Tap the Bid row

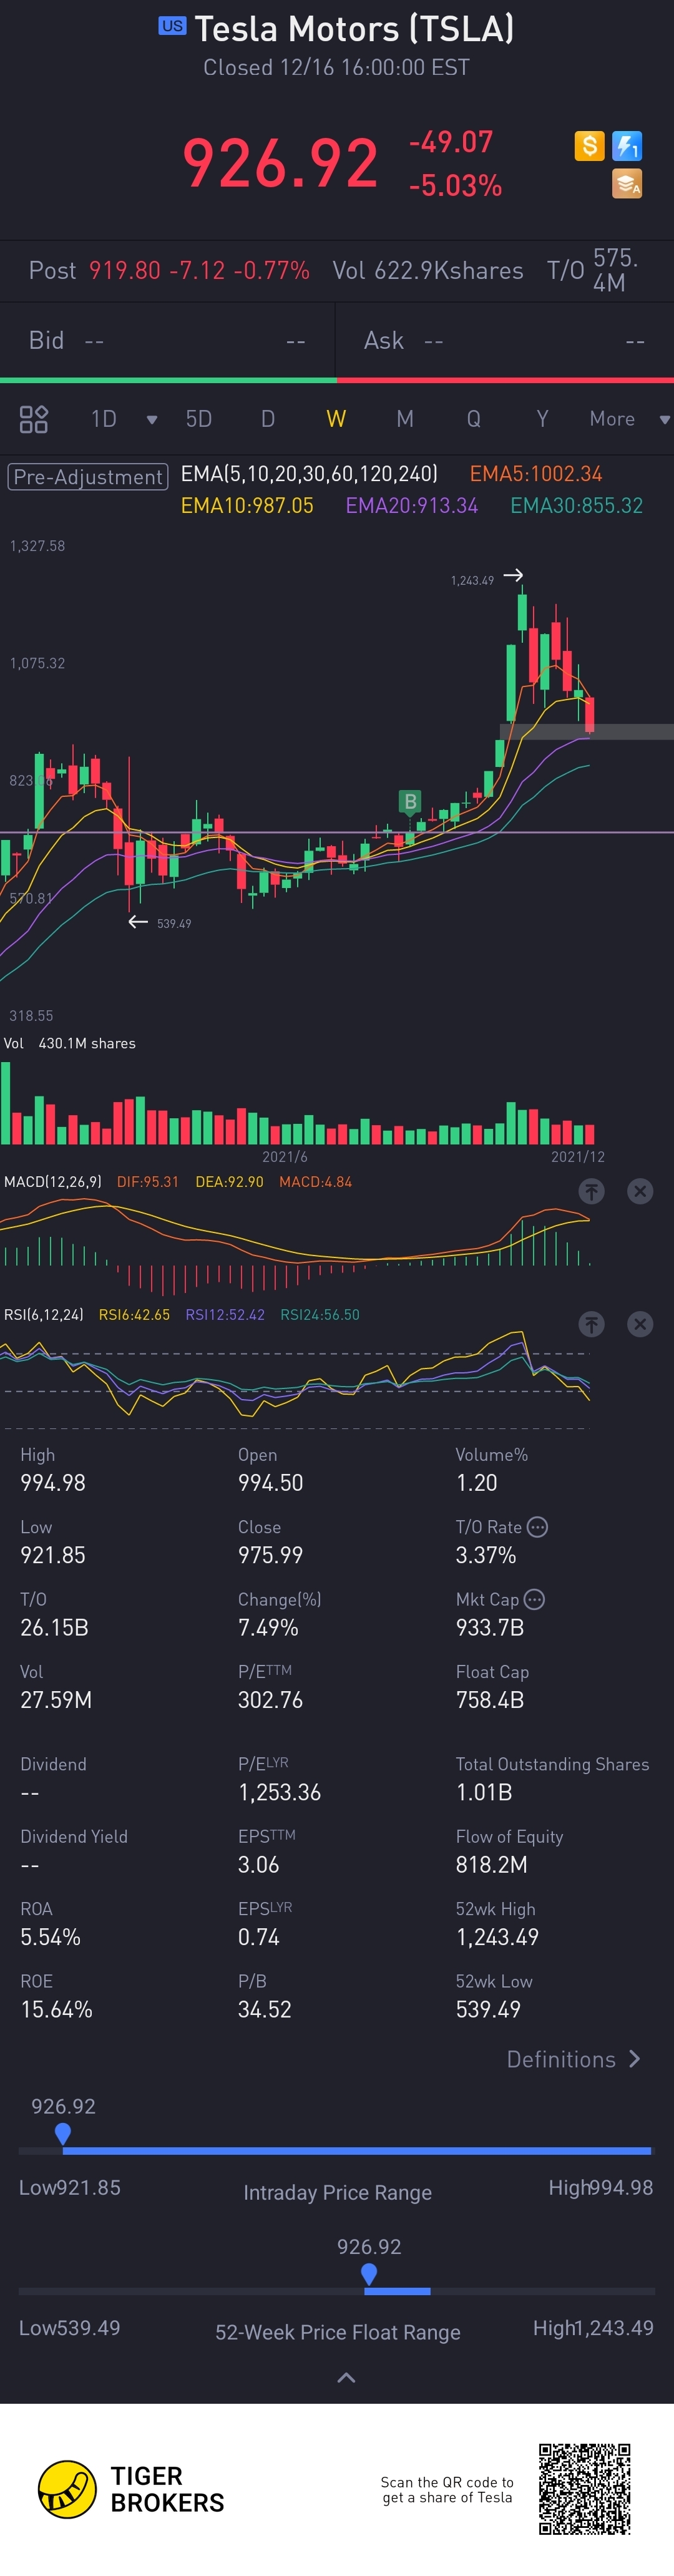tap(167, 341)
